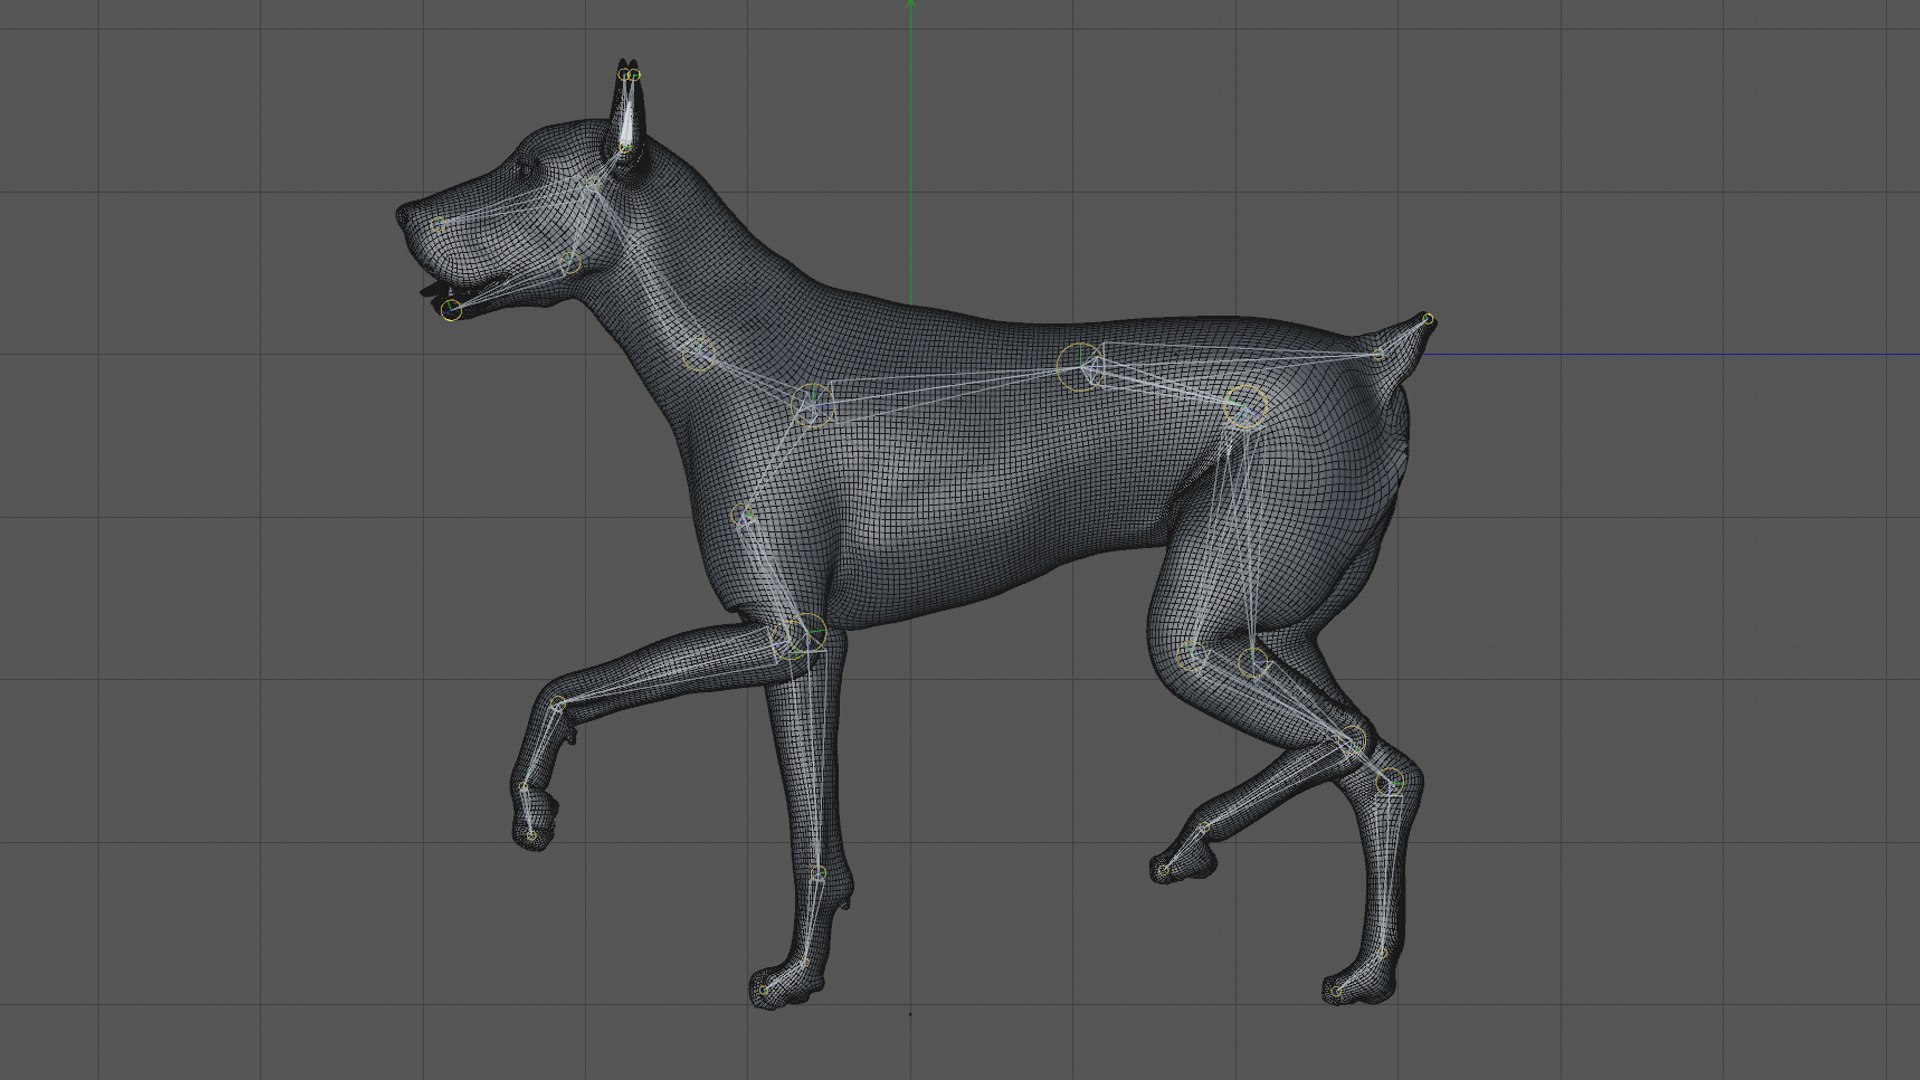
Task: Select the mid-neck joint
Action: tap(698, 354)
